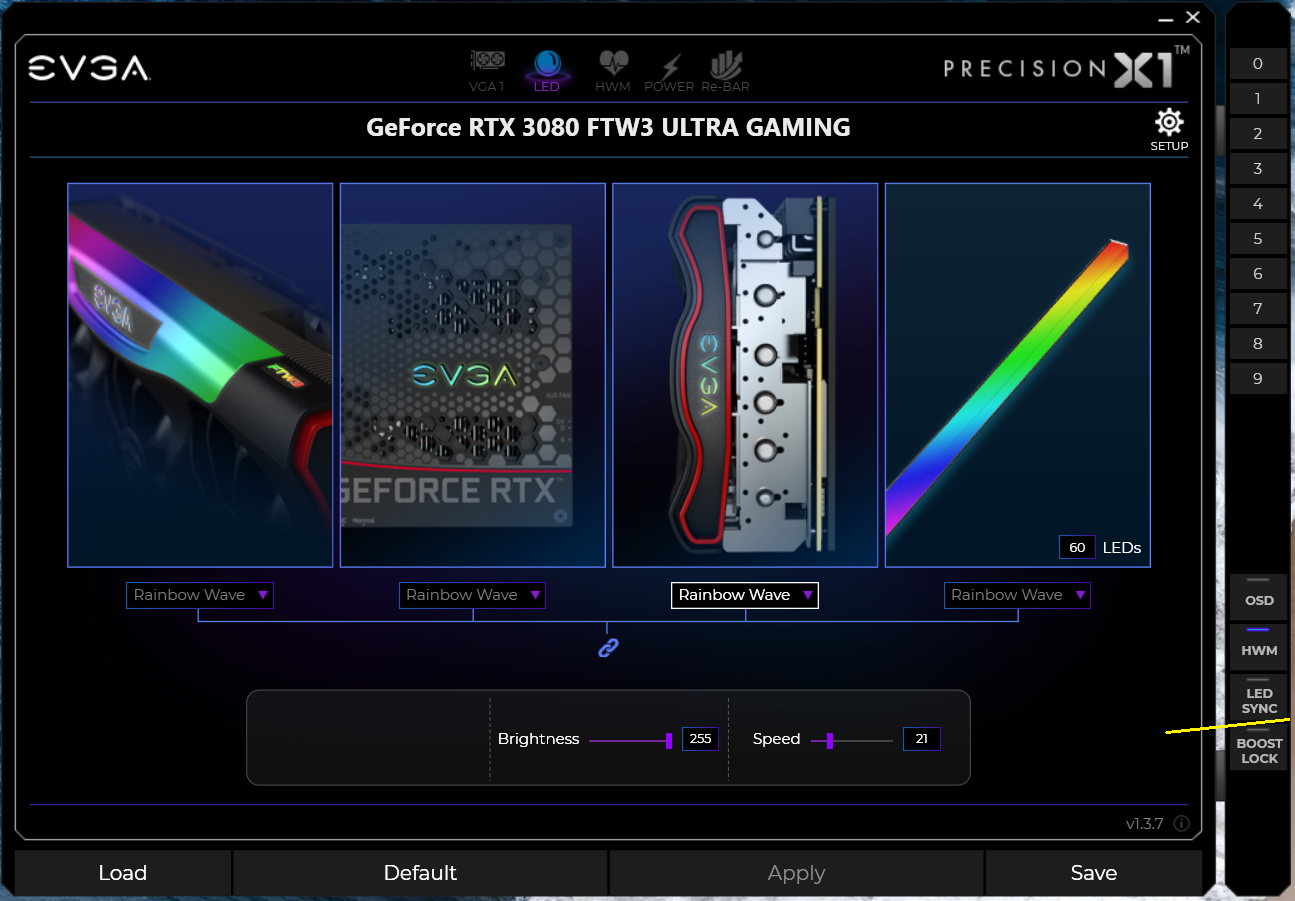
Task: Toggle LED SYNC
Action: [1259, 697]
